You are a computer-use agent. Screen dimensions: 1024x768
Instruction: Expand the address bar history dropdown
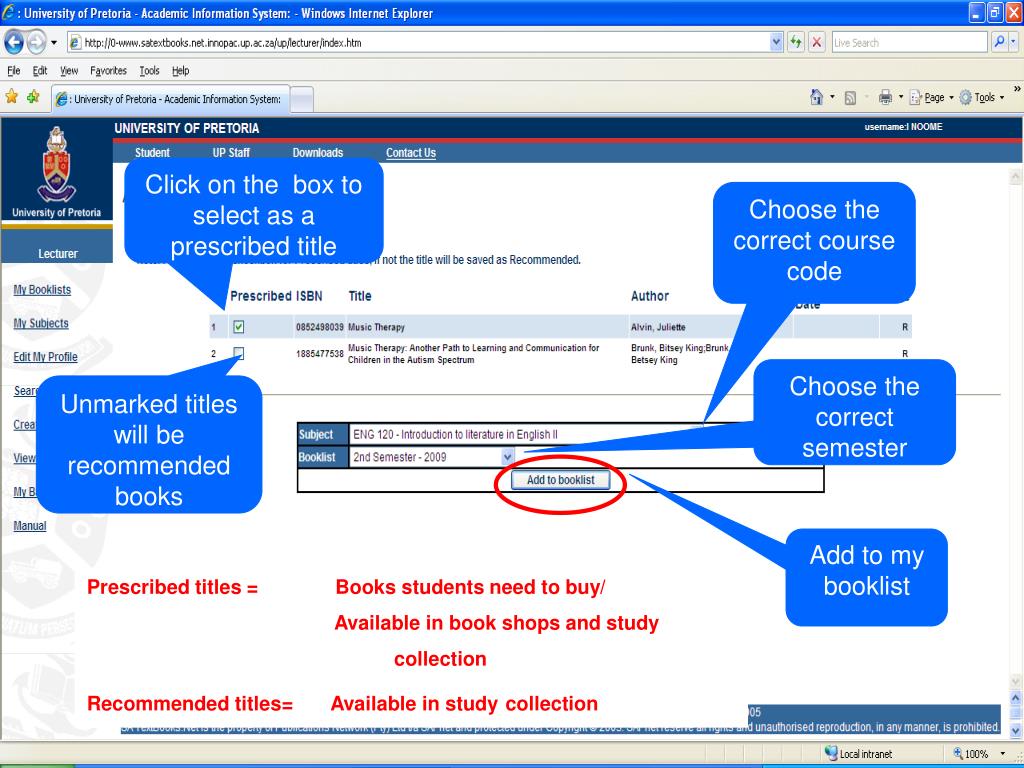[776, 42]
